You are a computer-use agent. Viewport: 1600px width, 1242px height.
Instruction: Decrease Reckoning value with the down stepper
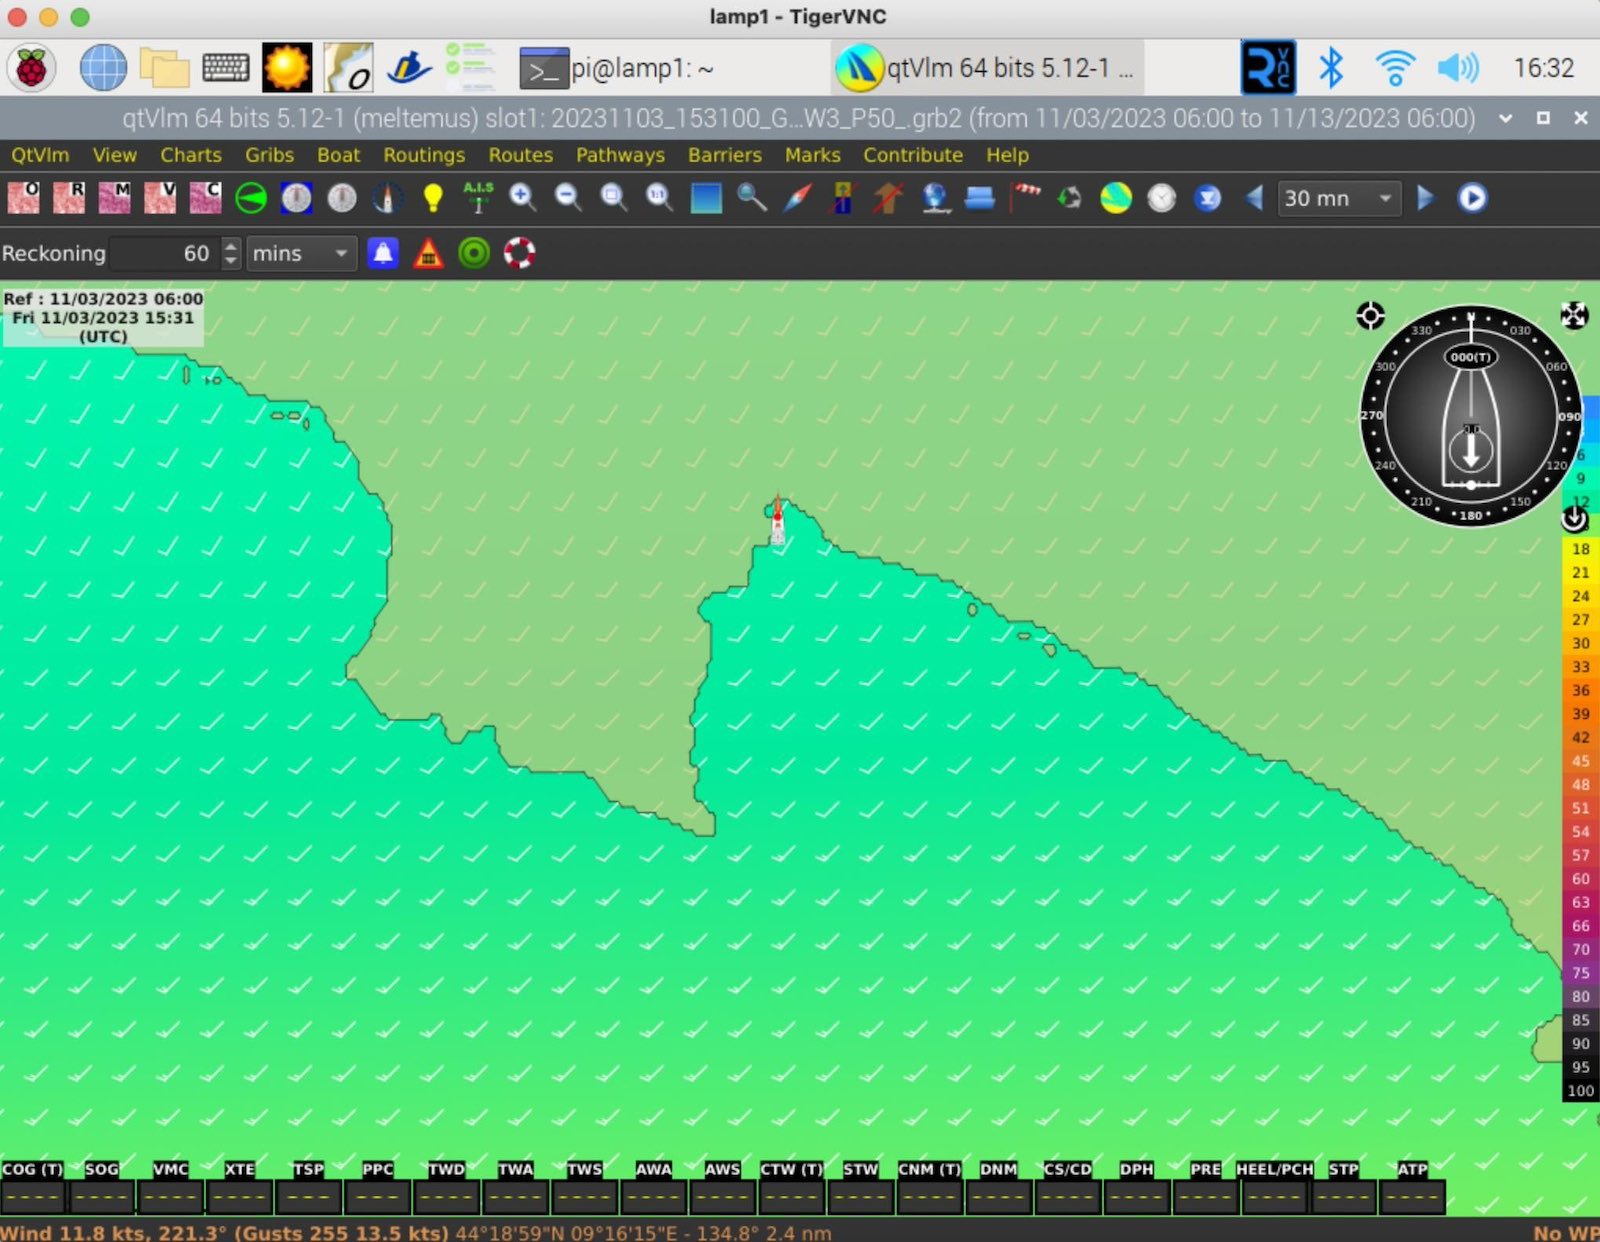pos(231,261)
